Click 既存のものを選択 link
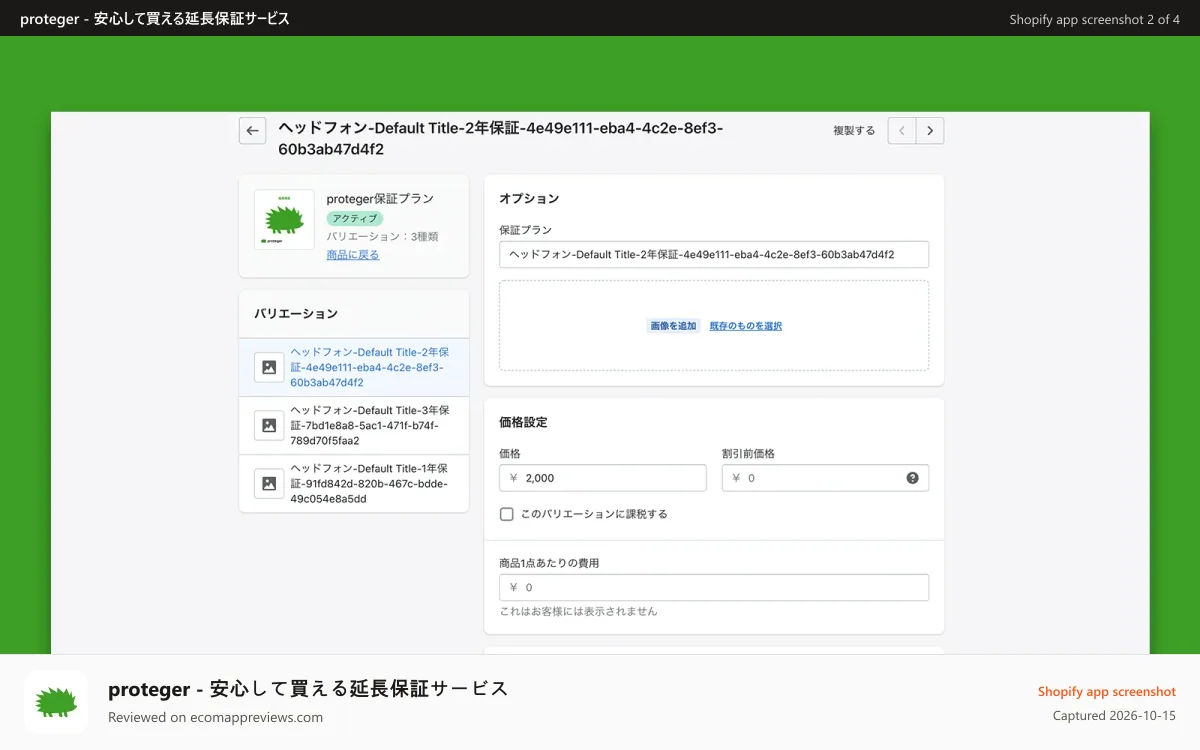 tap(746, 326)
